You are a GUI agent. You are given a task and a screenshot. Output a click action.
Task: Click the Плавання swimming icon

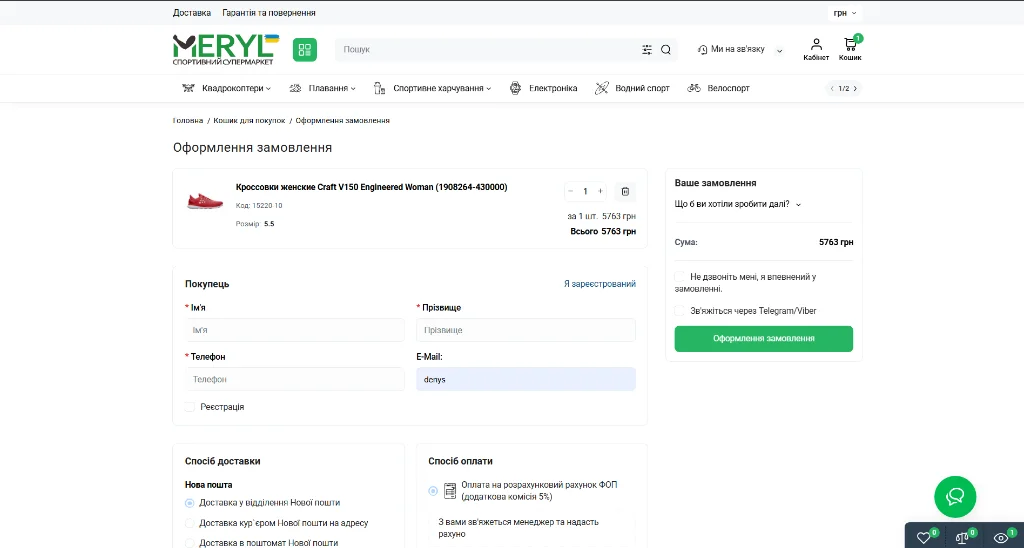tap(295, 88)
